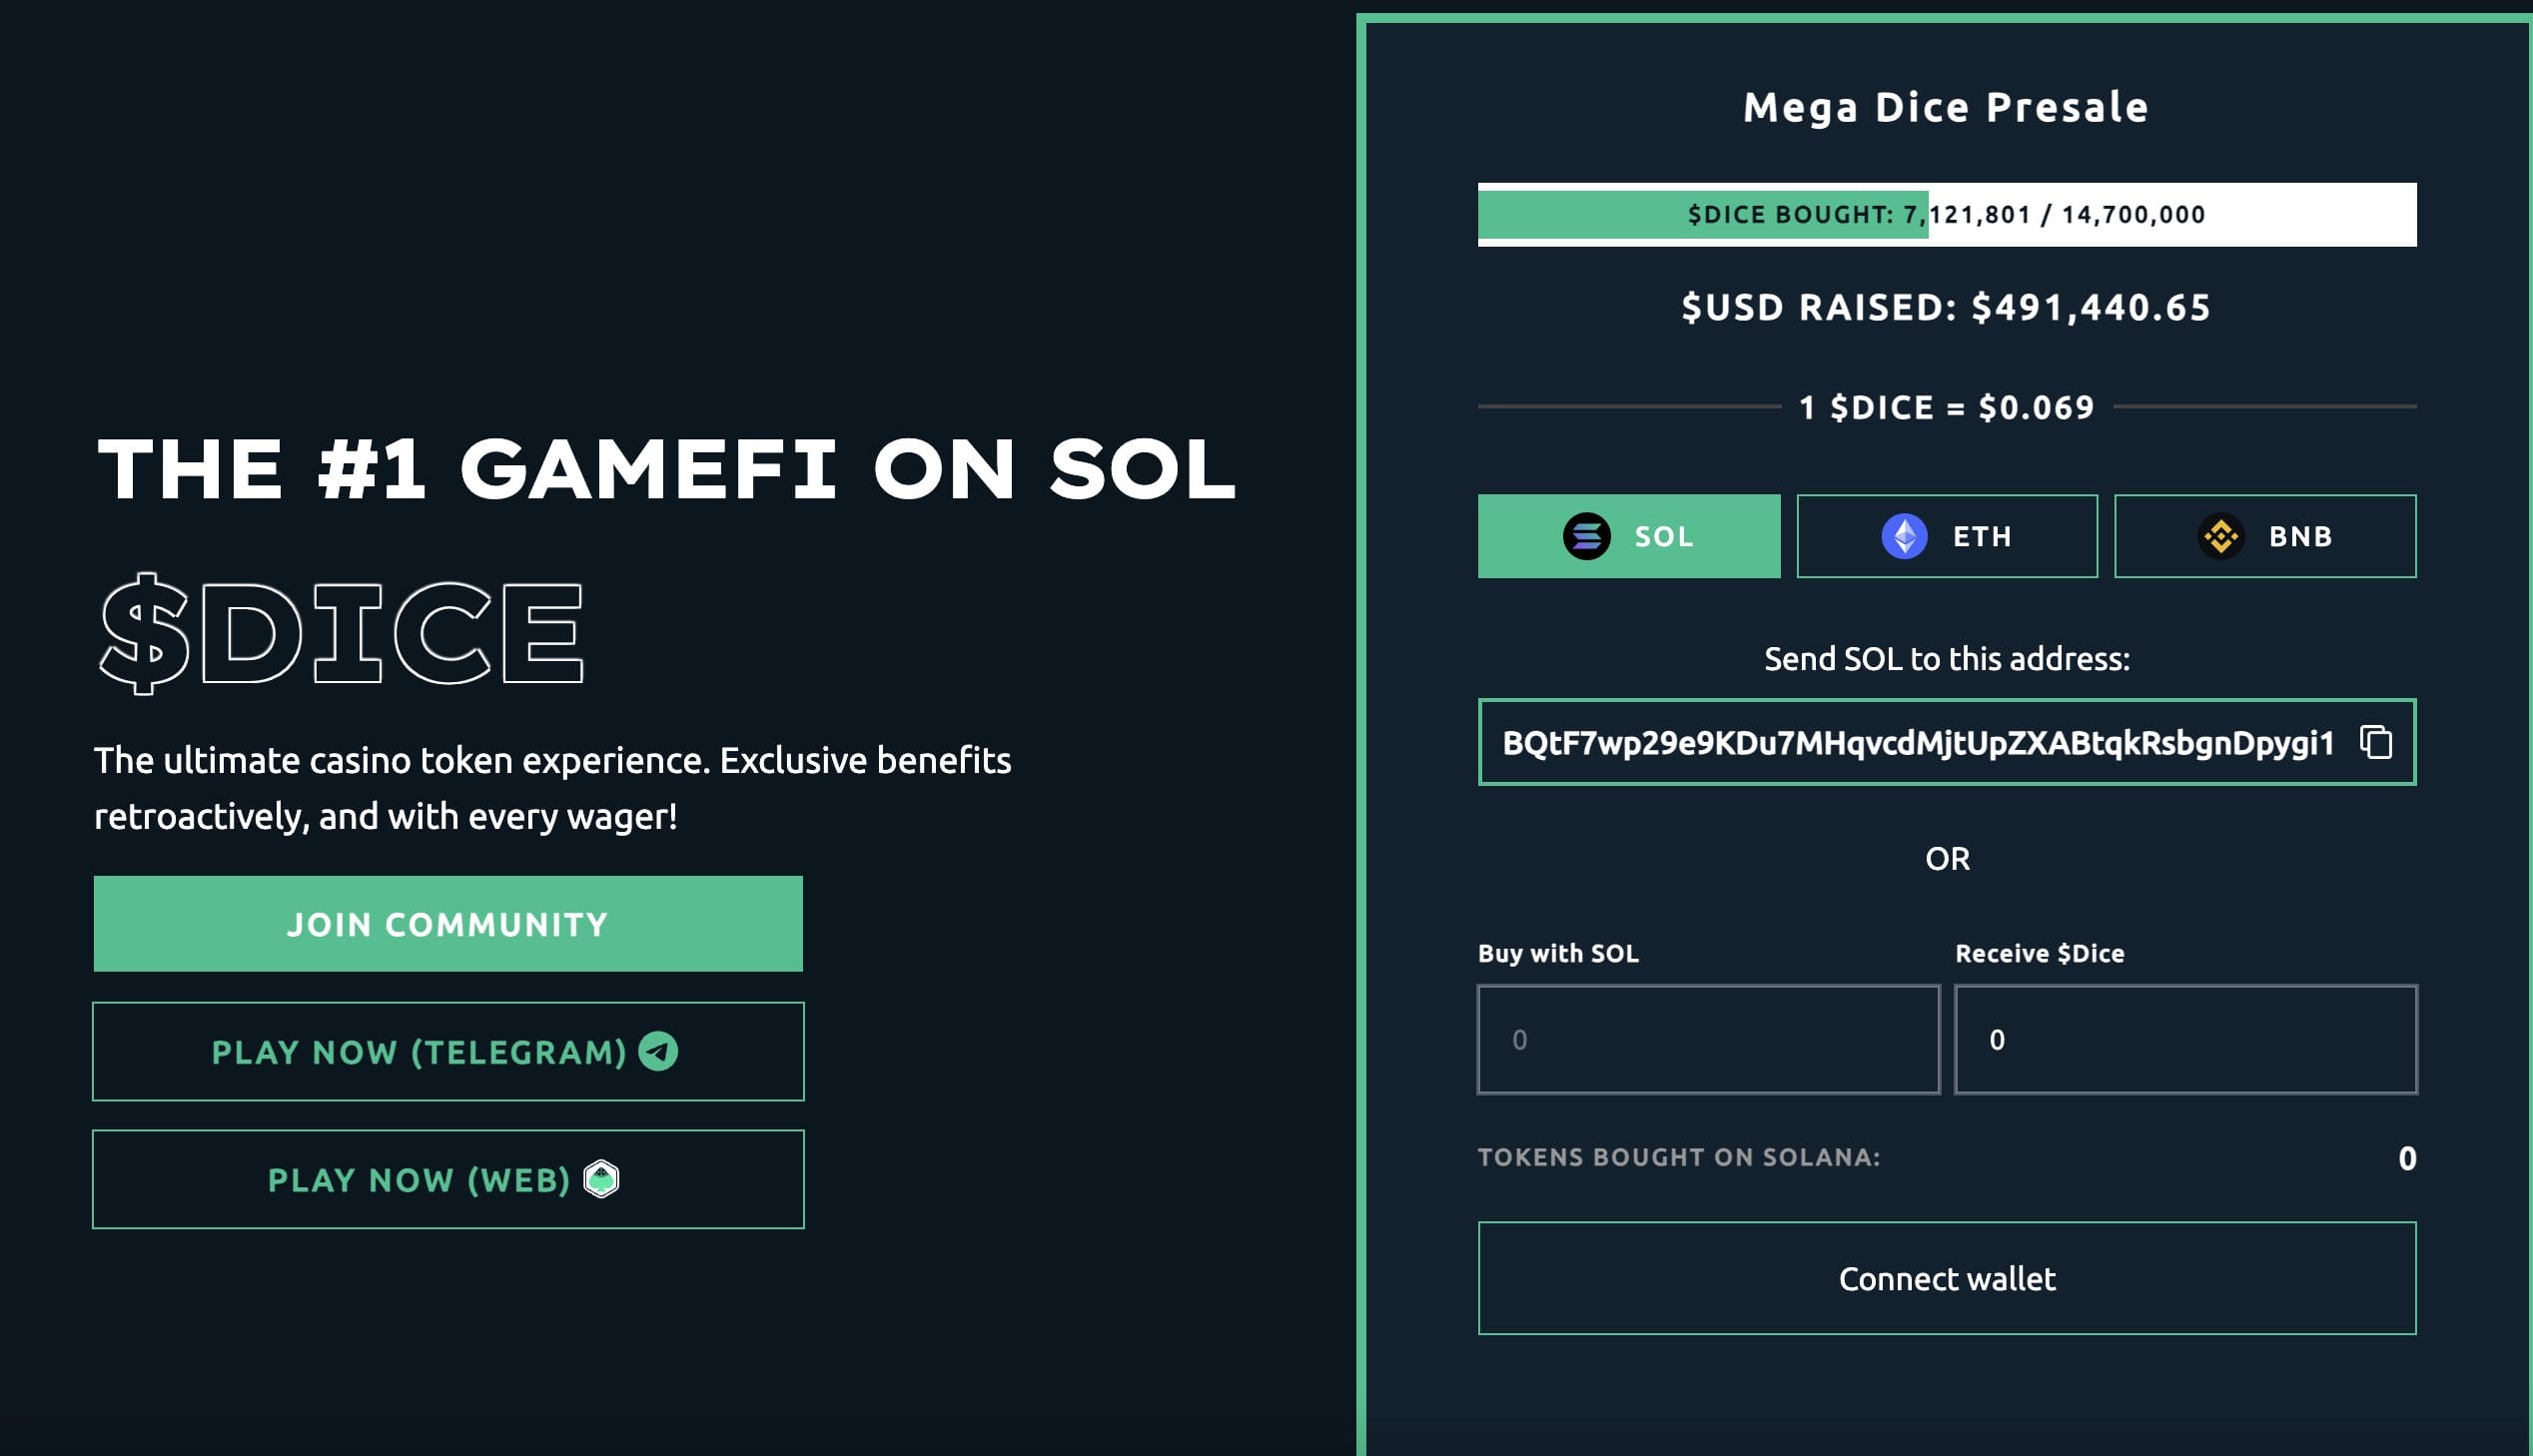Click the tokens bought value 0

pos(2407,1158)
